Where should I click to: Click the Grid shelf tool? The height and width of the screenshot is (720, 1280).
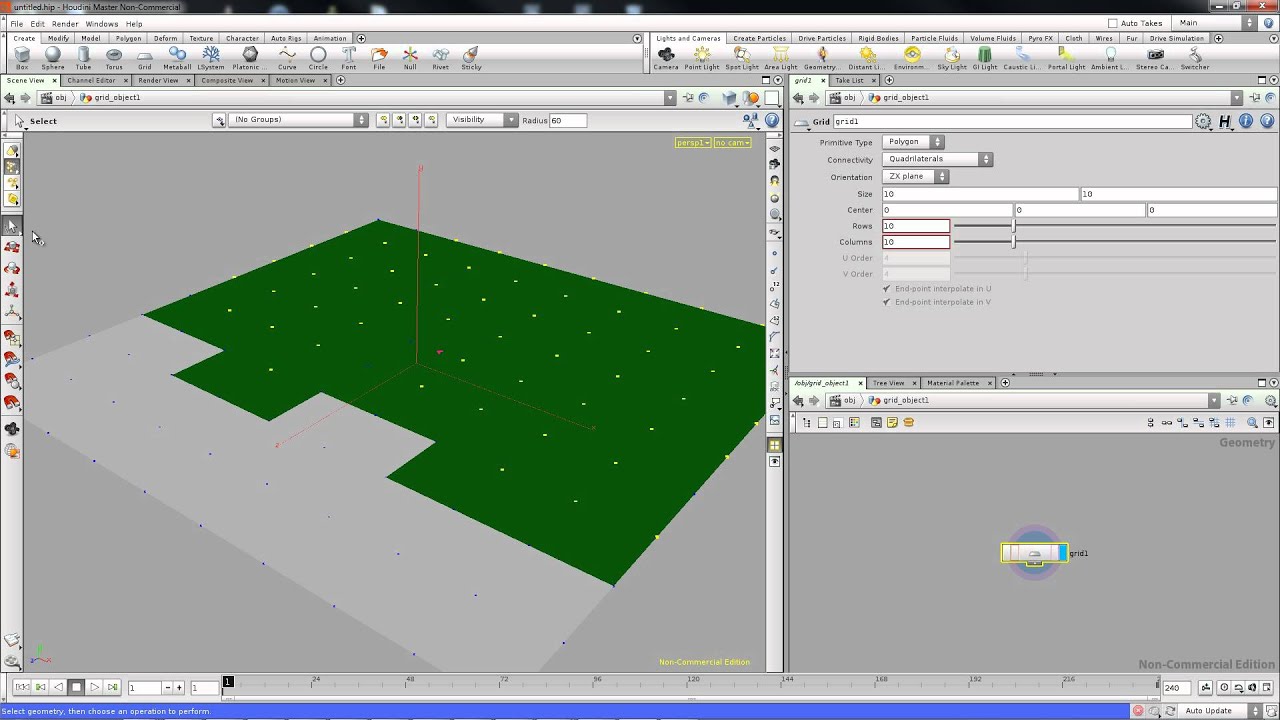[145, 58]
